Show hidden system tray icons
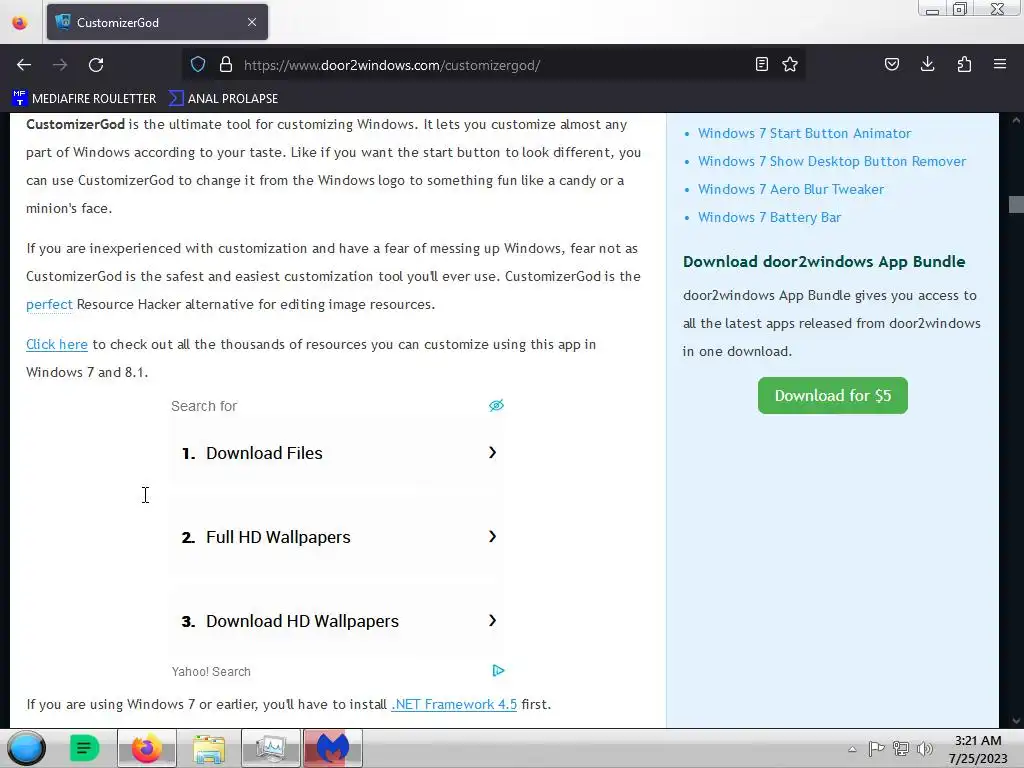This screenshot has width=1024, height=768. point(852,749)
